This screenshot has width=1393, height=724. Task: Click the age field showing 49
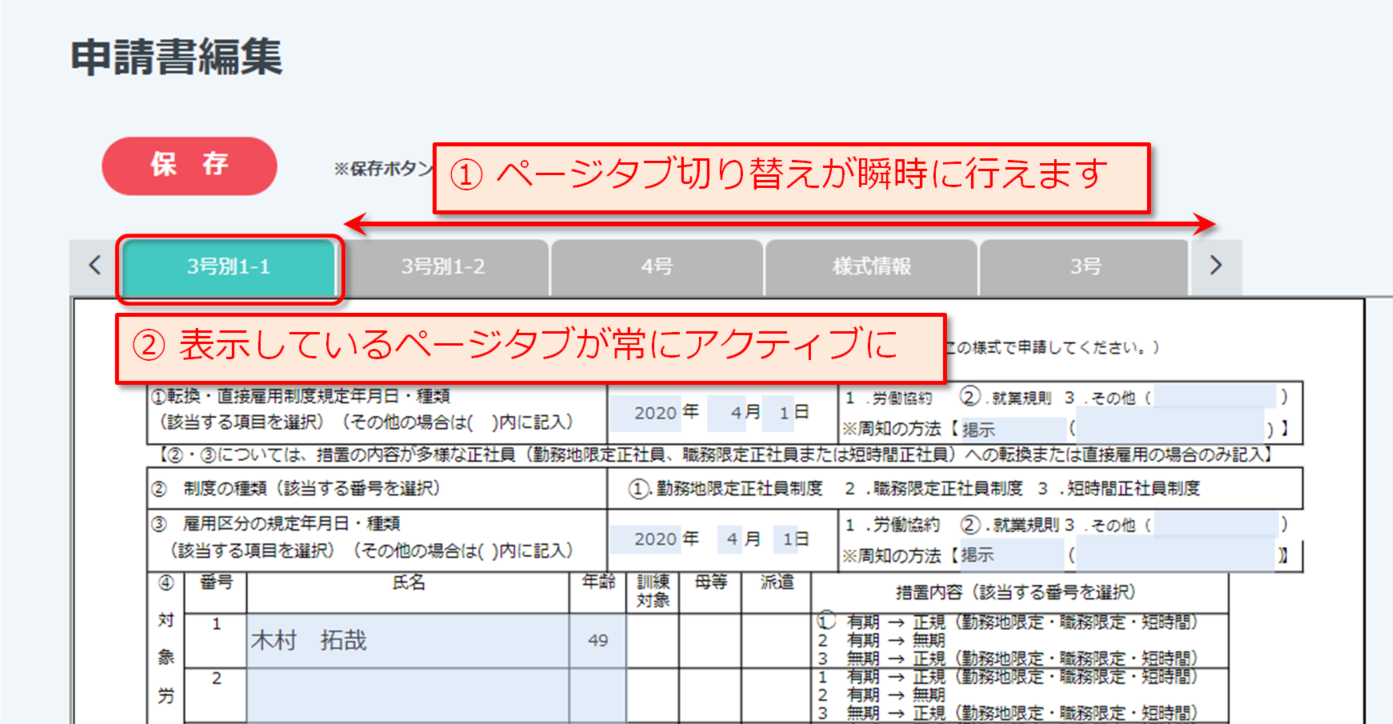pos(598,641)
